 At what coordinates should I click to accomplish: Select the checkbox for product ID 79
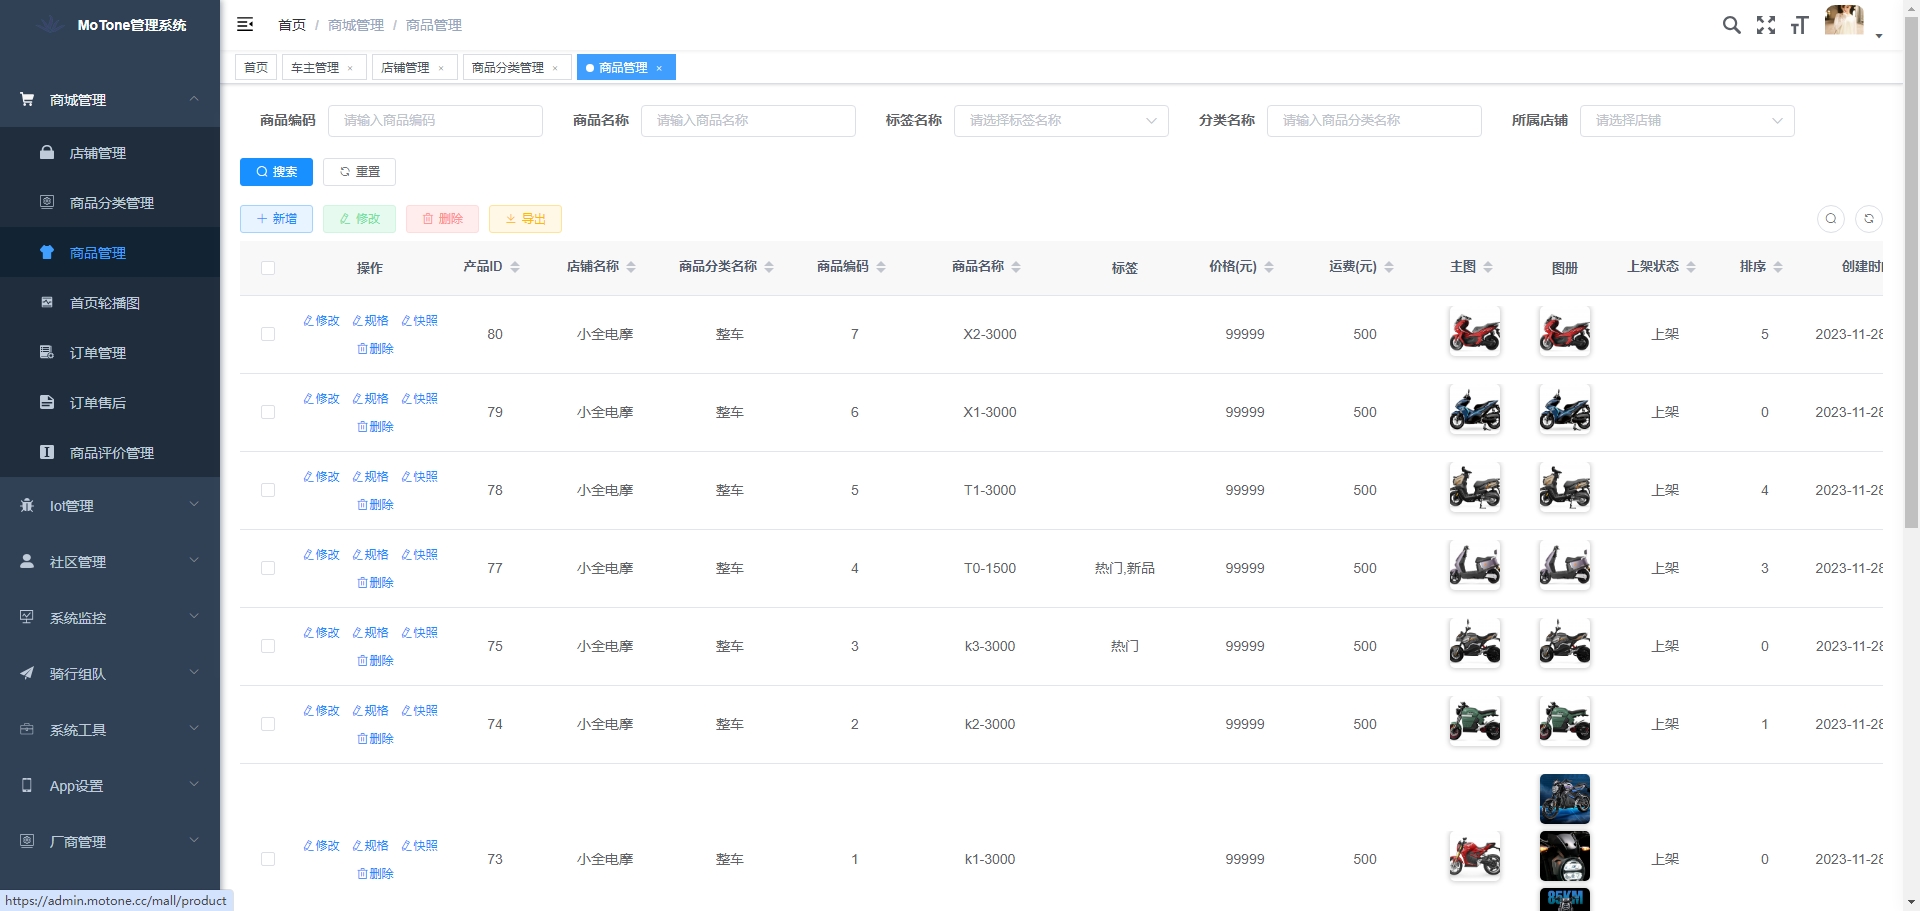coord(268,412)
